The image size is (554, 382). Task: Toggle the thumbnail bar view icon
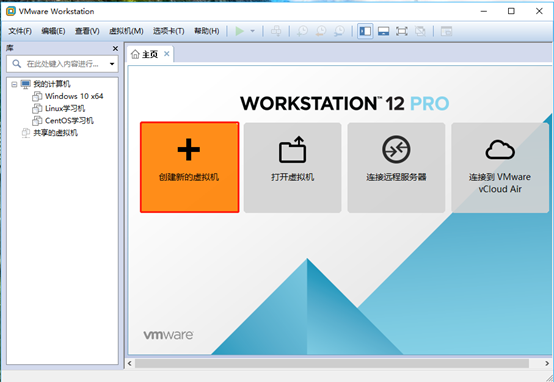pyautogui.click(x=383, y=31)
